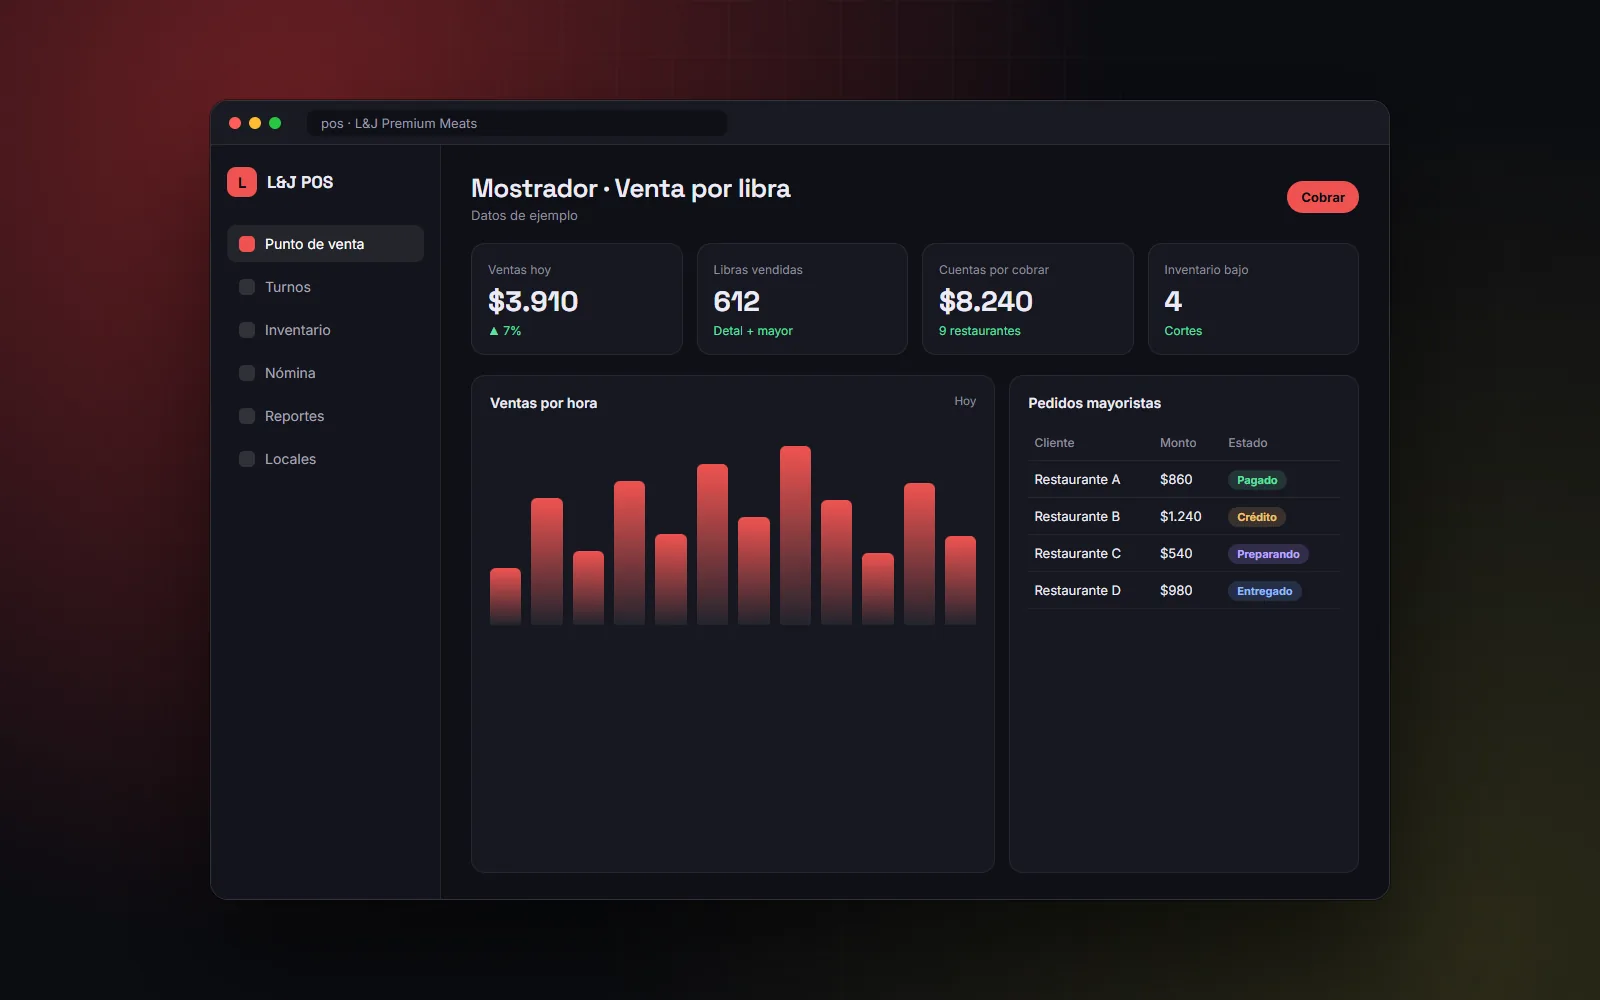Click the ▲ 7% growth indicator
The width and height of the screenshot is (1600, 1000).
[x=505, y=331]
